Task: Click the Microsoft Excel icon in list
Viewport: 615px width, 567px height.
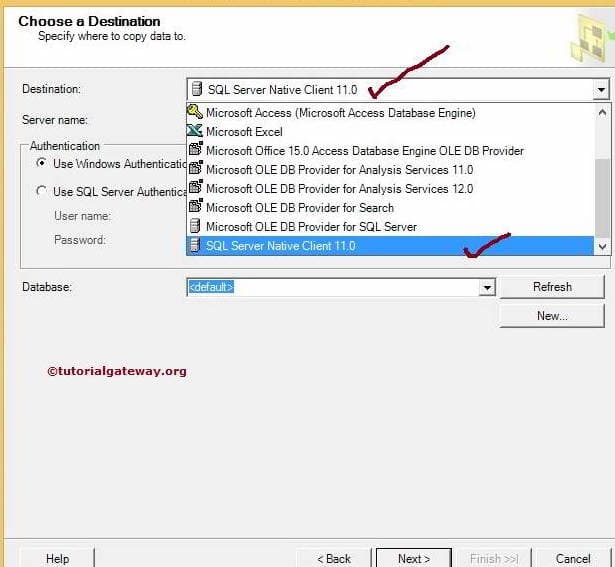Action: (195, 131)
